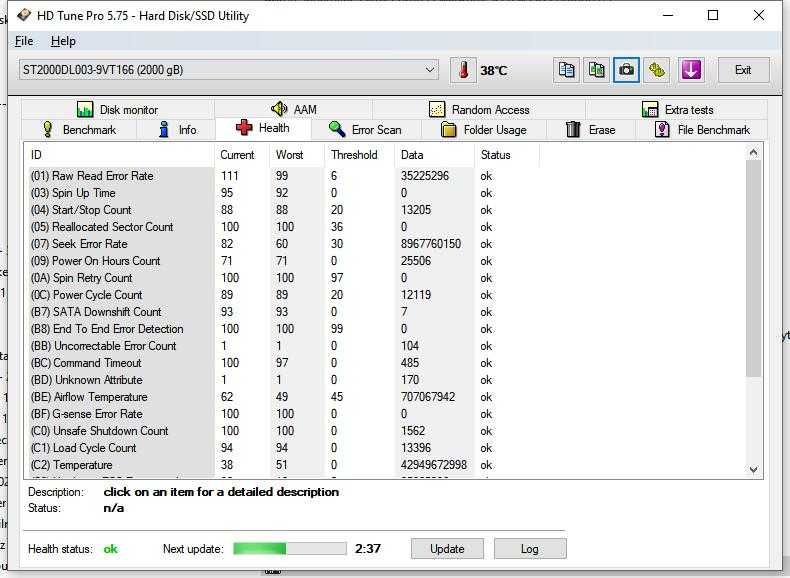Click the Log button
This screenshot has width=790, height=578.
click(530, 548)
